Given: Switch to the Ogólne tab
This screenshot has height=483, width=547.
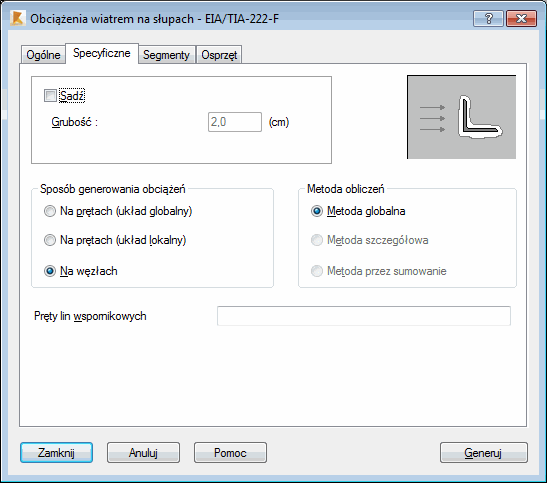Looking at the screenshot, I should [43, 55].
